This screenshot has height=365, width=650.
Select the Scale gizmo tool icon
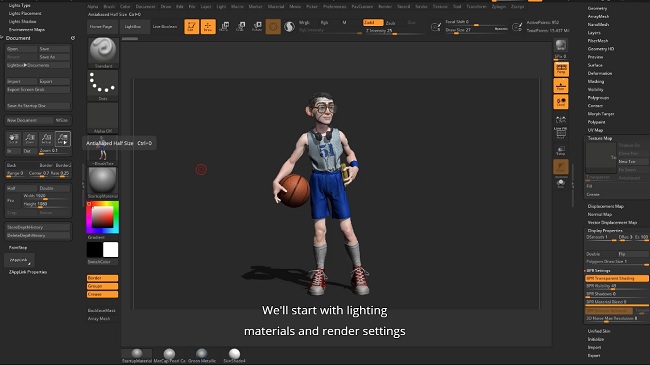(240, 27)
